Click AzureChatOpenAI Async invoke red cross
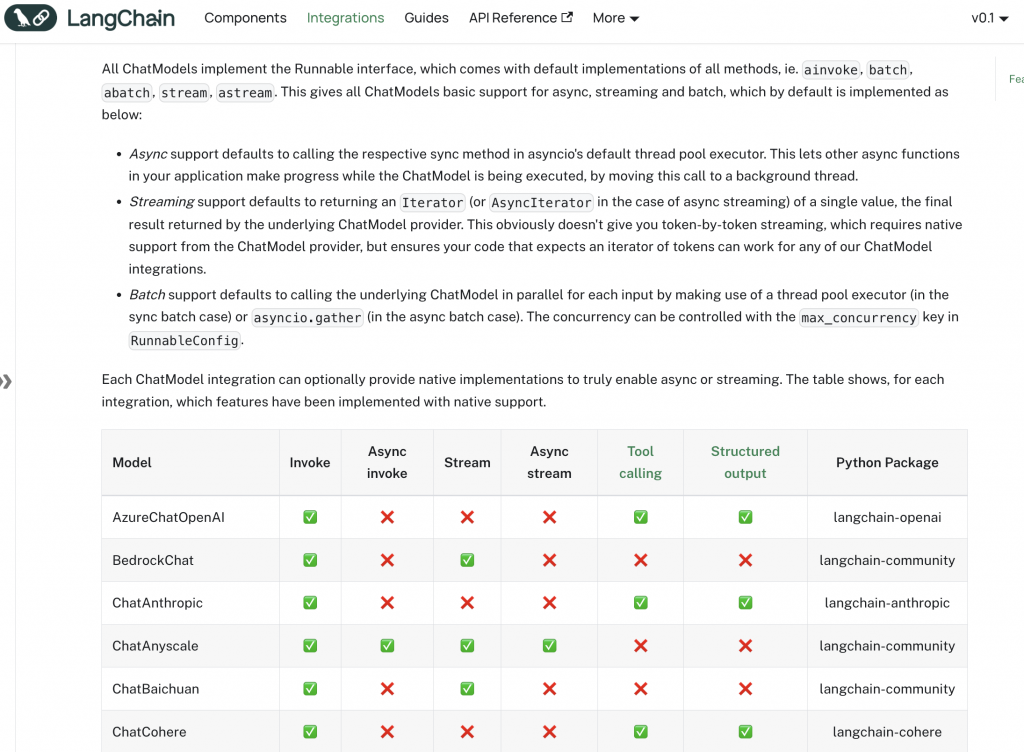1024x752 pixels. coord(387,517)
